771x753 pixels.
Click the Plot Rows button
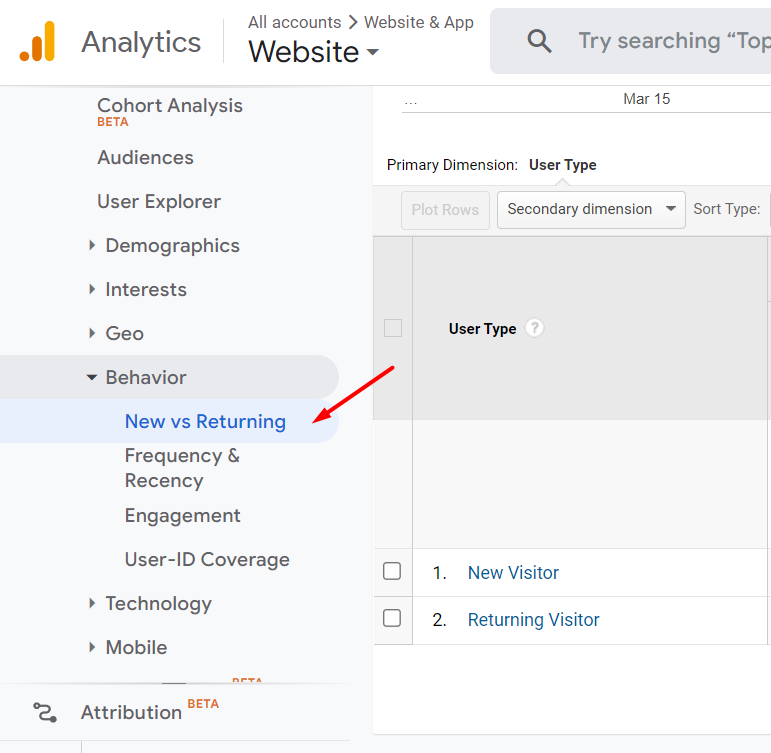[x=445, y=210]
